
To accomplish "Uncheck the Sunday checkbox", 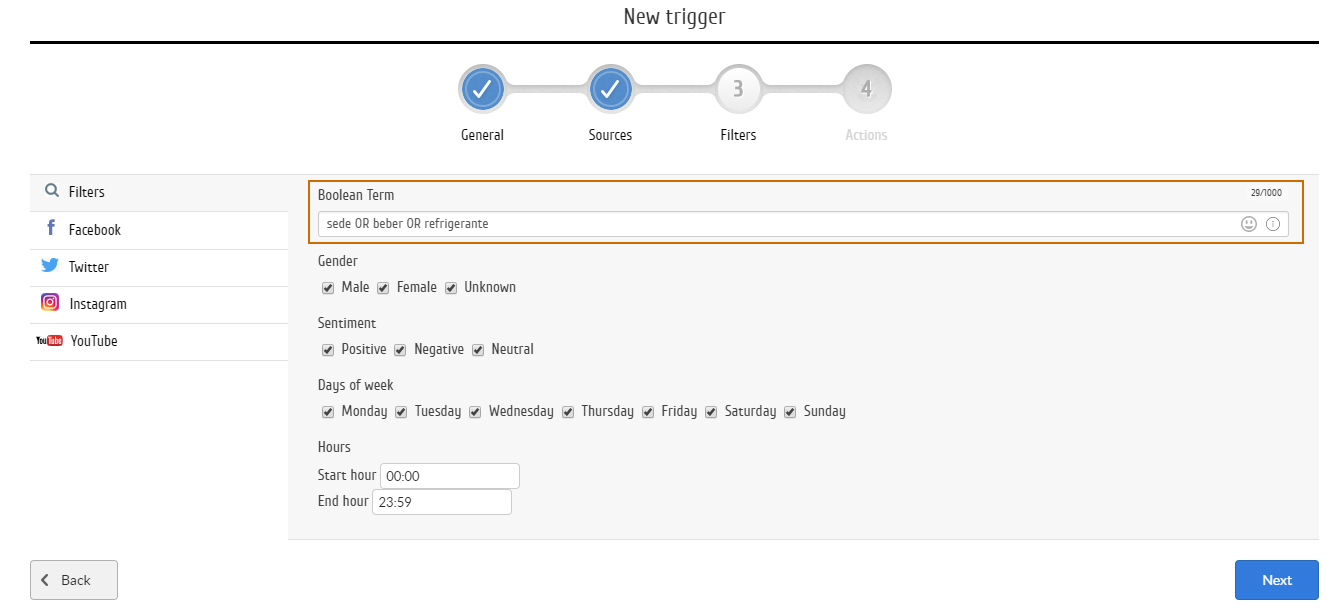I will click(x=790, y=412).
